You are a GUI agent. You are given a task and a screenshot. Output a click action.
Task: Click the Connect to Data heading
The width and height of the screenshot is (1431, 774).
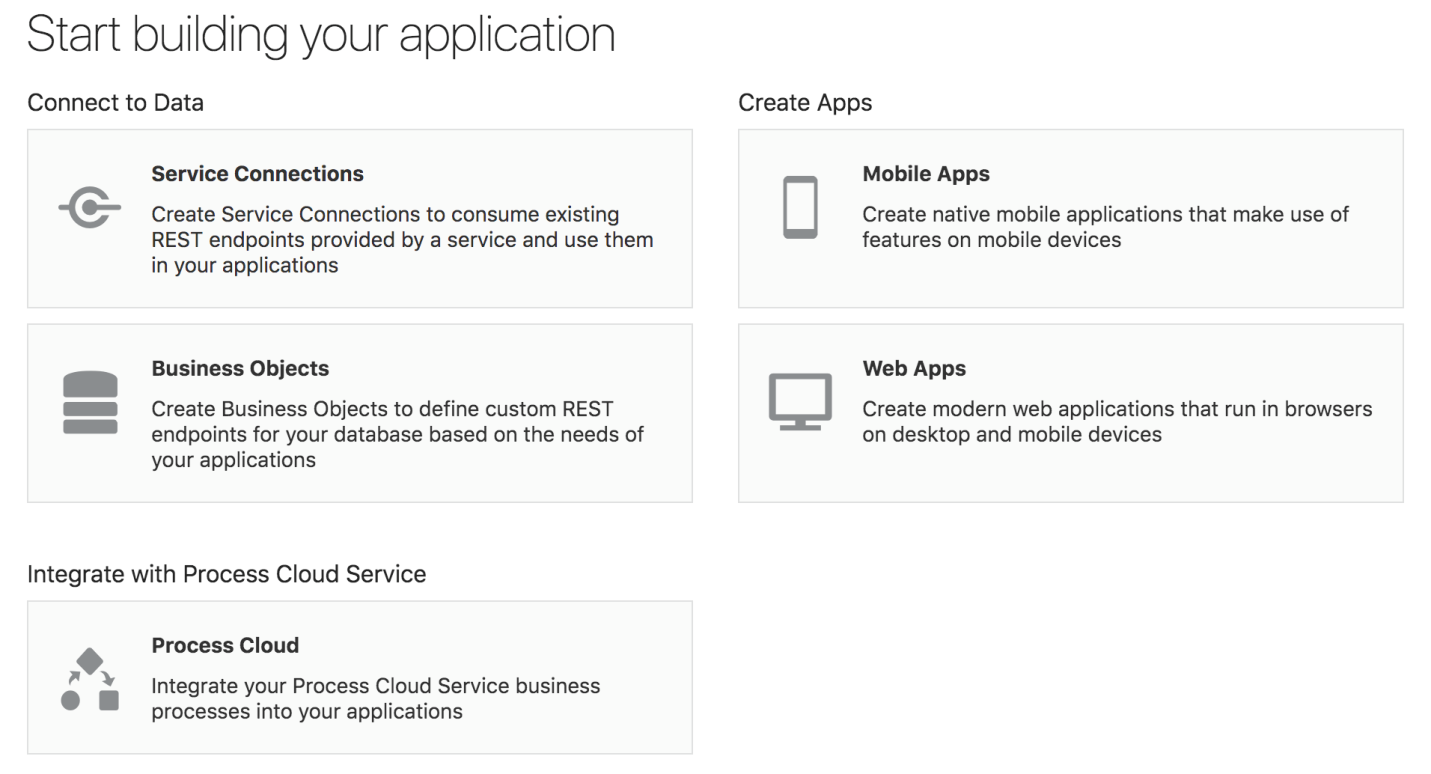115,102
